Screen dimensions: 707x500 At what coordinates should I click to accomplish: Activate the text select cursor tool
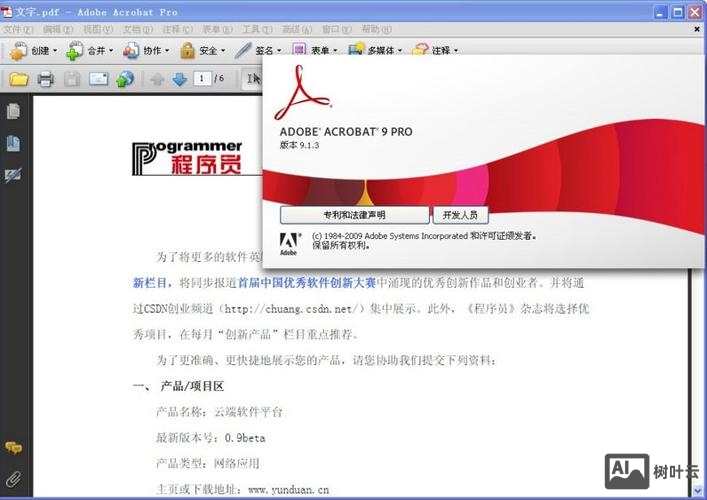pyautogui.click(x=254, y=79)
